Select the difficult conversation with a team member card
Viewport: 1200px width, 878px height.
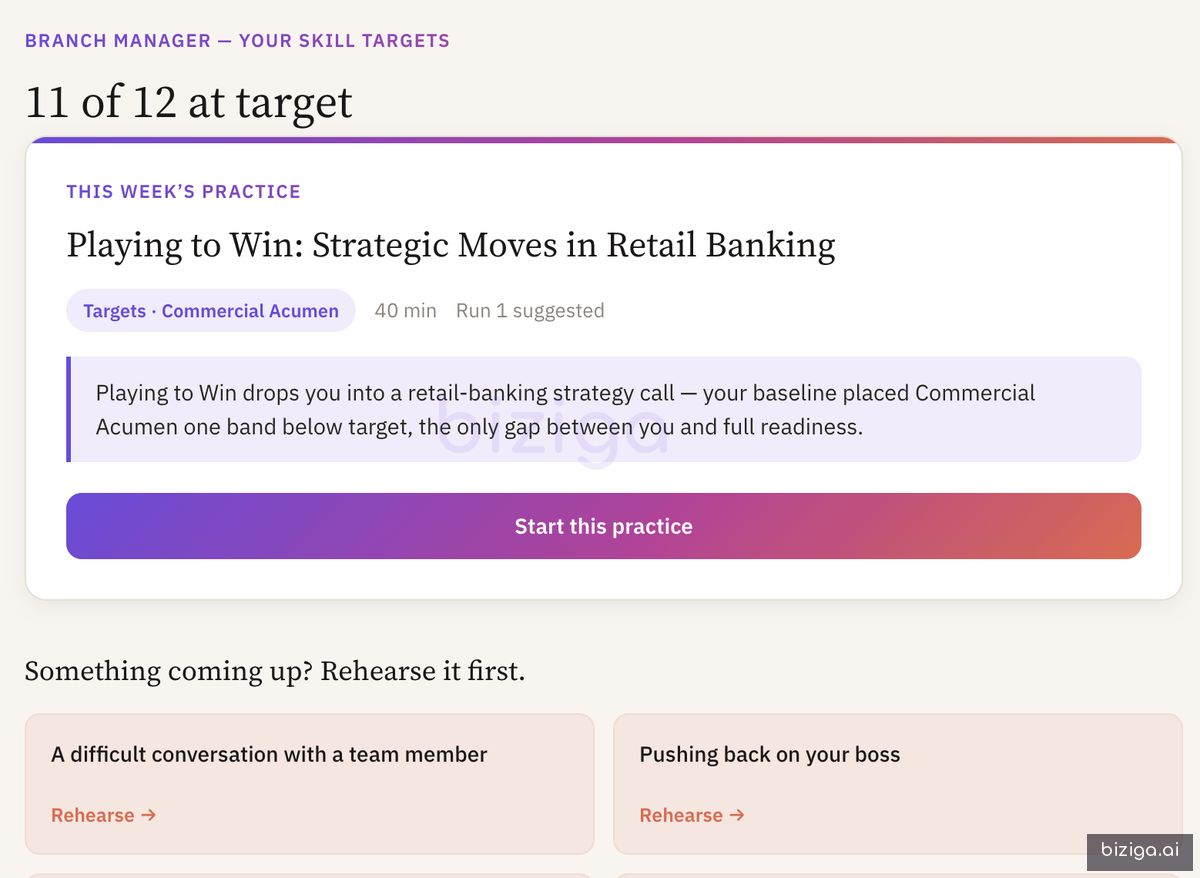coord(309,784)
